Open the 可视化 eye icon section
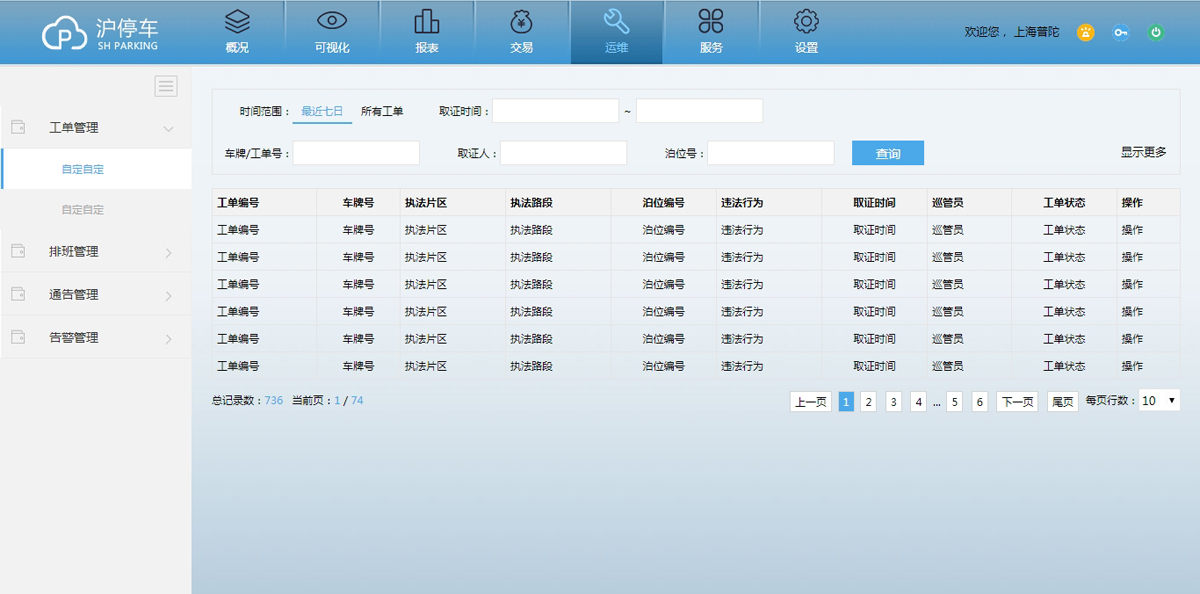This screenshot has height=594, width=1200. click(x=332, y=32)
